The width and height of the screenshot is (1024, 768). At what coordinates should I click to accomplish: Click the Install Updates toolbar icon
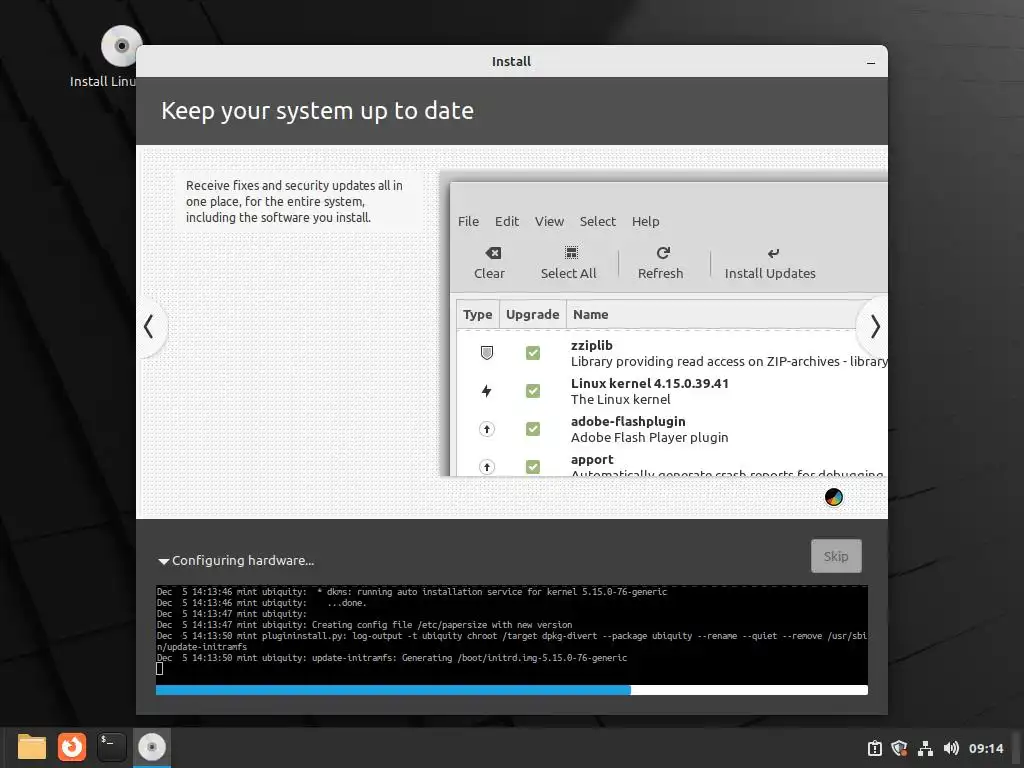point(773,253)
